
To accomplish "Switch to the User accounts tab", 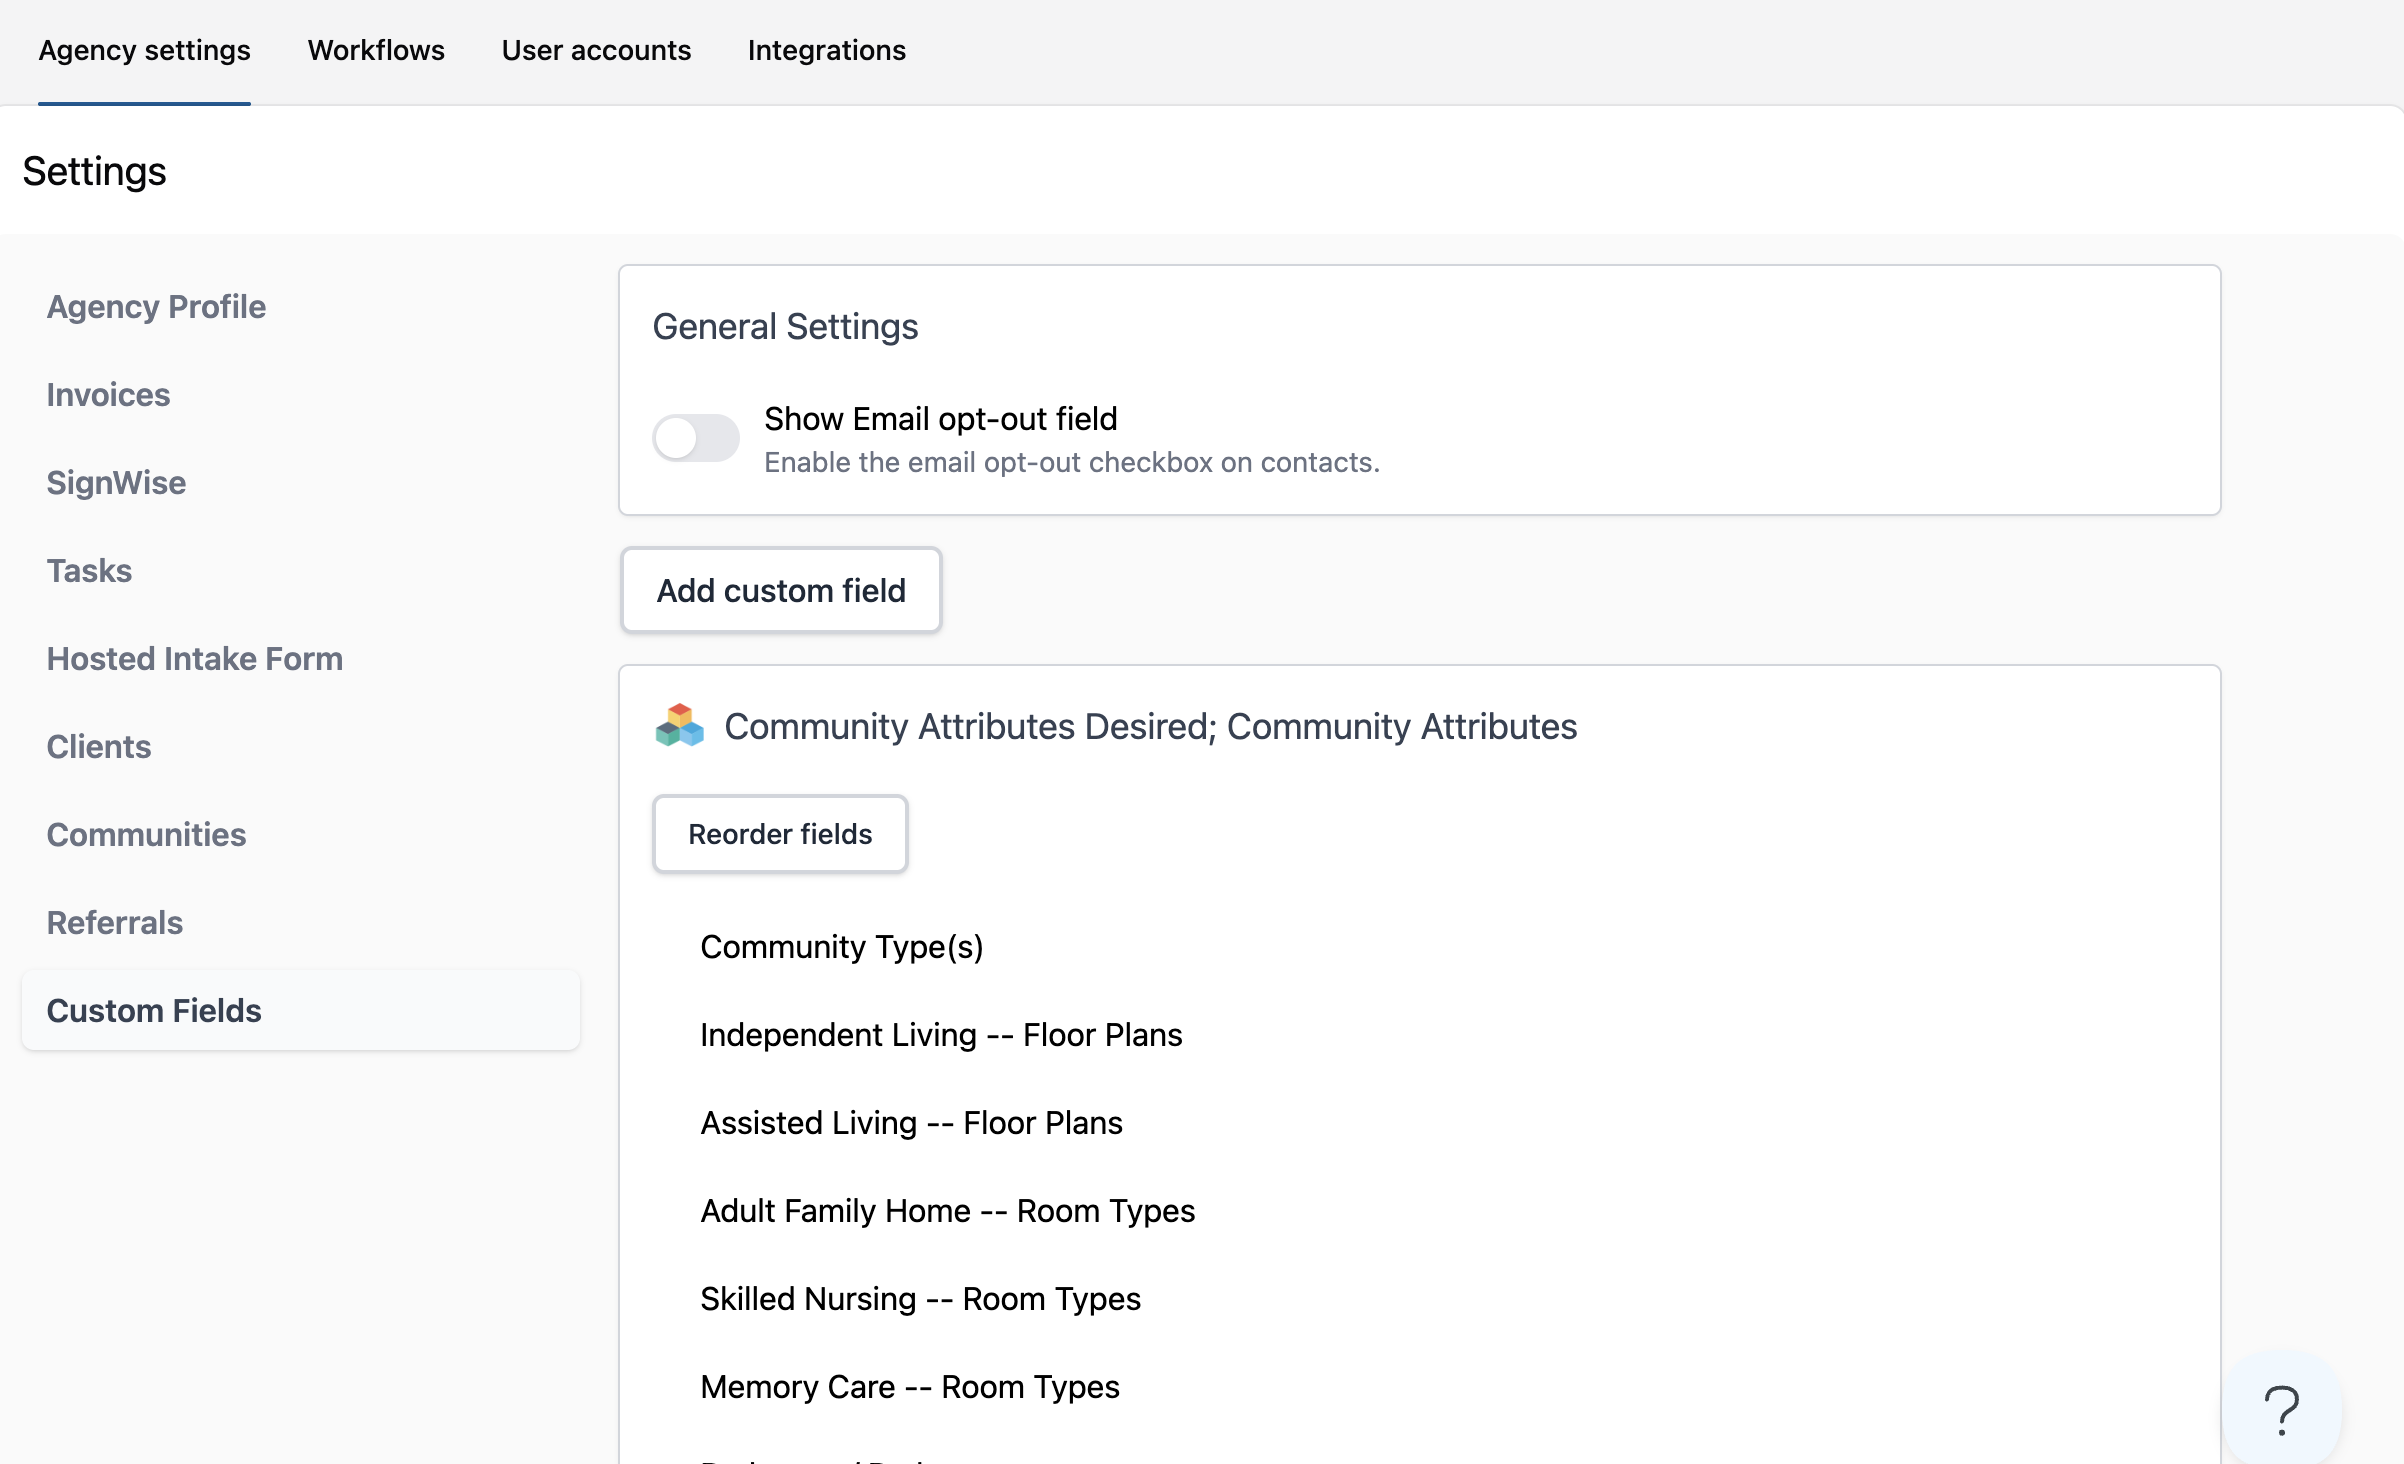I will (x=596, y=50).
